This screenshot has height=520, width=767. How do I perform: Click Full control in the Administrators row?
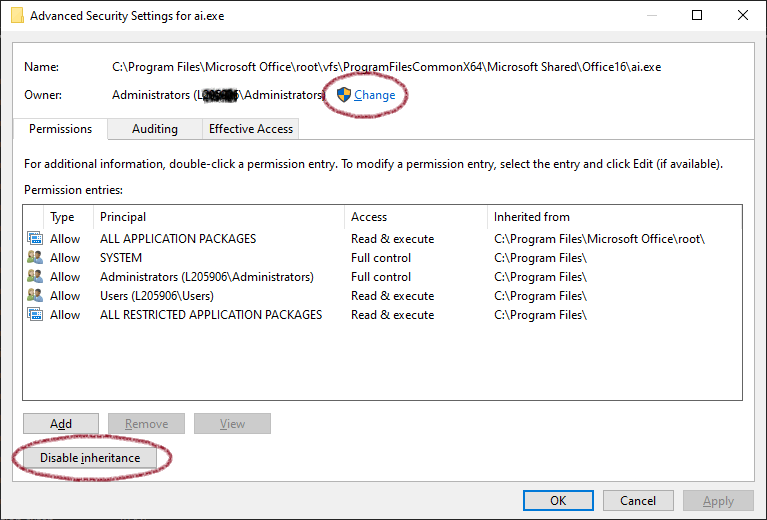click(381, 277)
